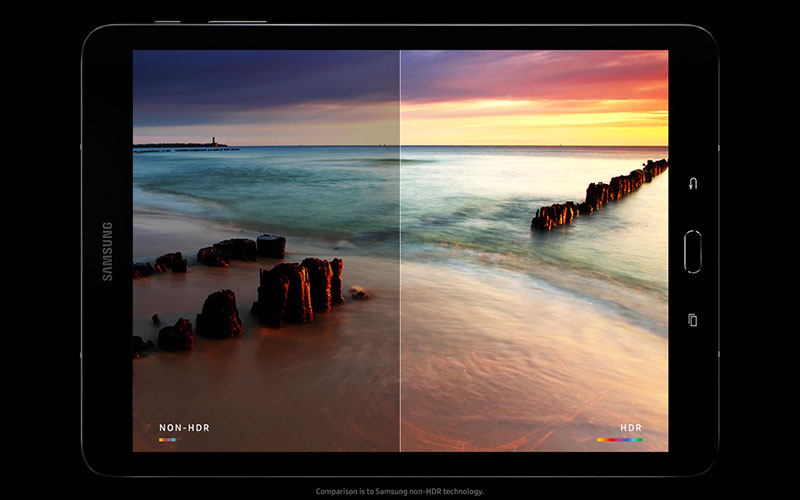This screenshot has width=800, height=500.
Task: Tap the tablet's oval home button
Action: pyautogui.click(x=692, y=252)
